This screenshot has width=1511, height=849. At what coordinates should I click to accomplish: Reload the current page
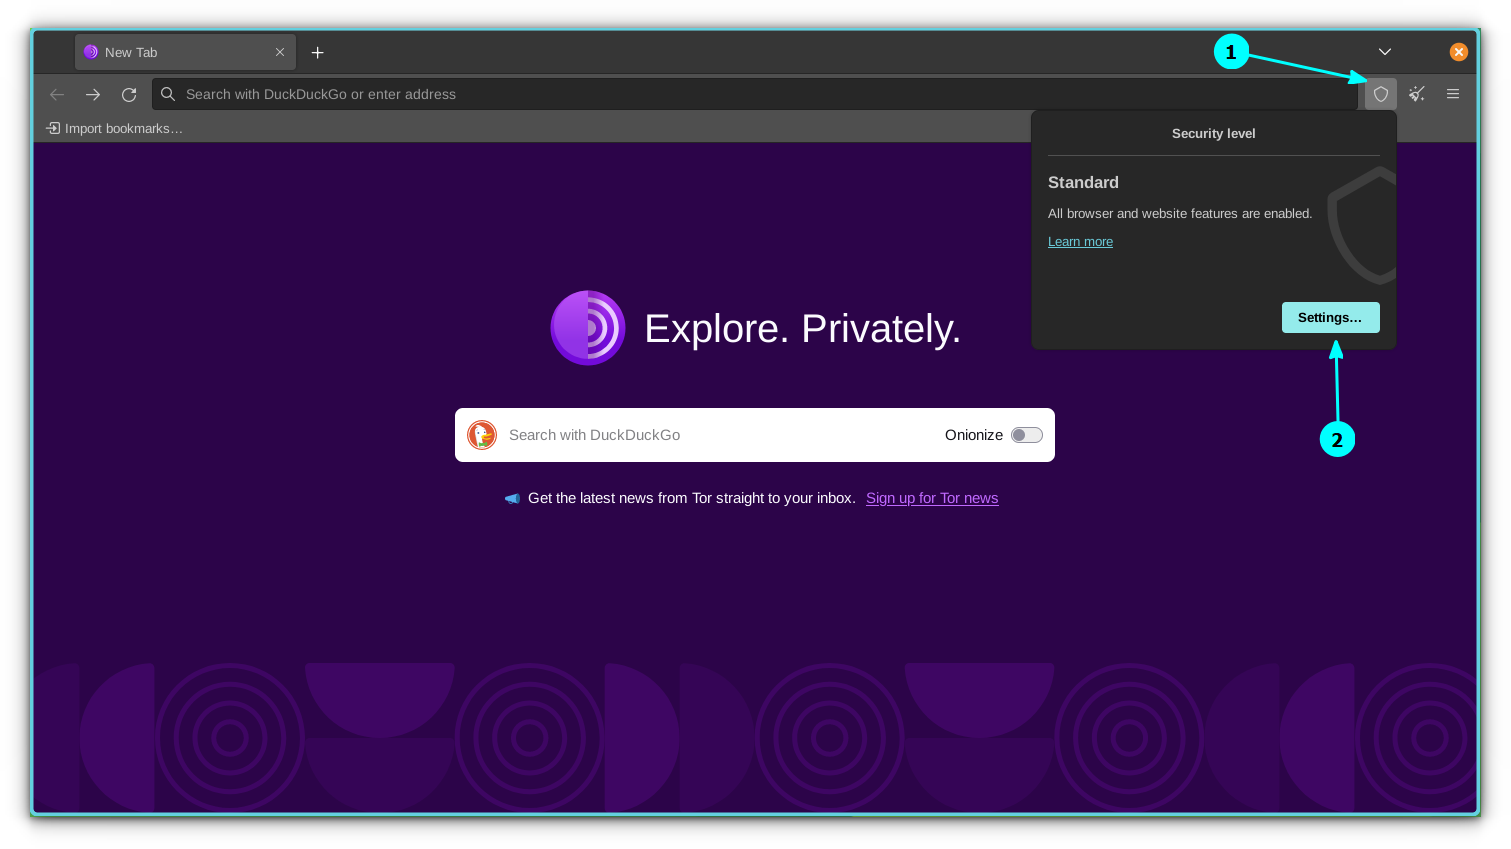tap(129, 94)
